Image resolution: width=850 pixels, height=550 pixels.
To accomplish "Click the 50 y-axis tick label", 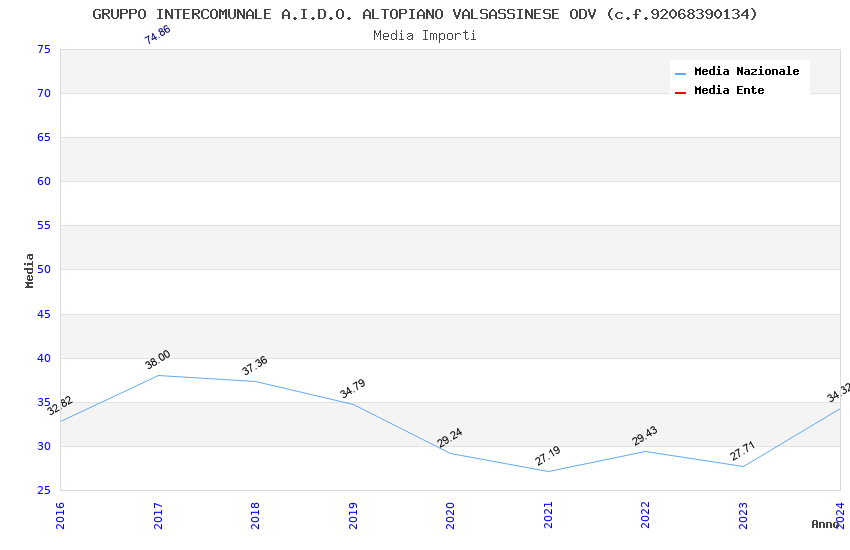I will pos(44,269).
